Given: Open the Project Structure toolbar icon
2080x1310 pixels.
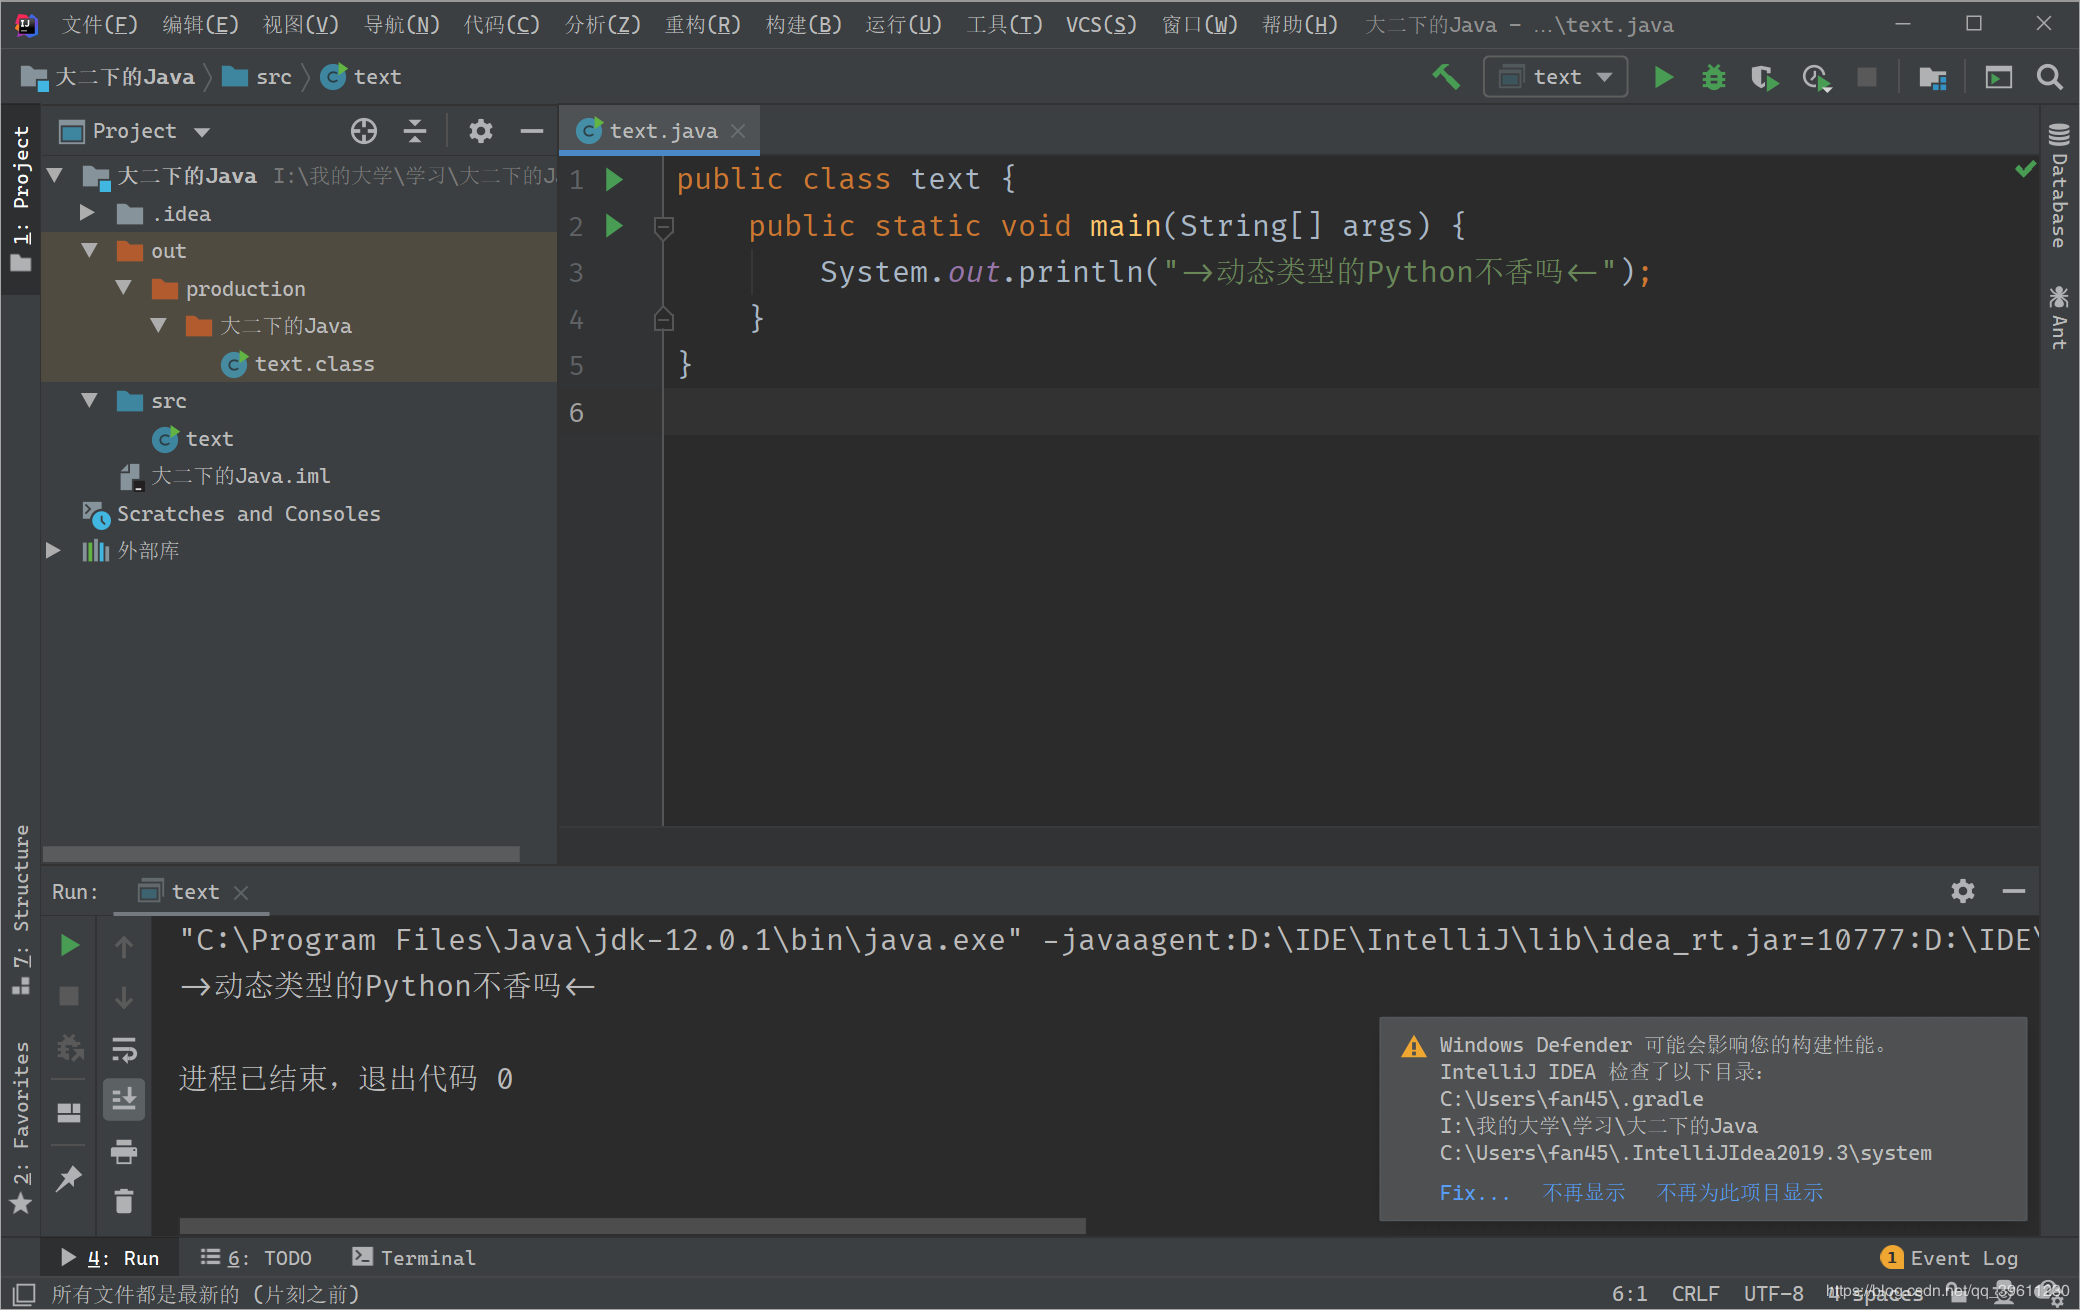Looking at the screenshot, I should point(1932,77).
